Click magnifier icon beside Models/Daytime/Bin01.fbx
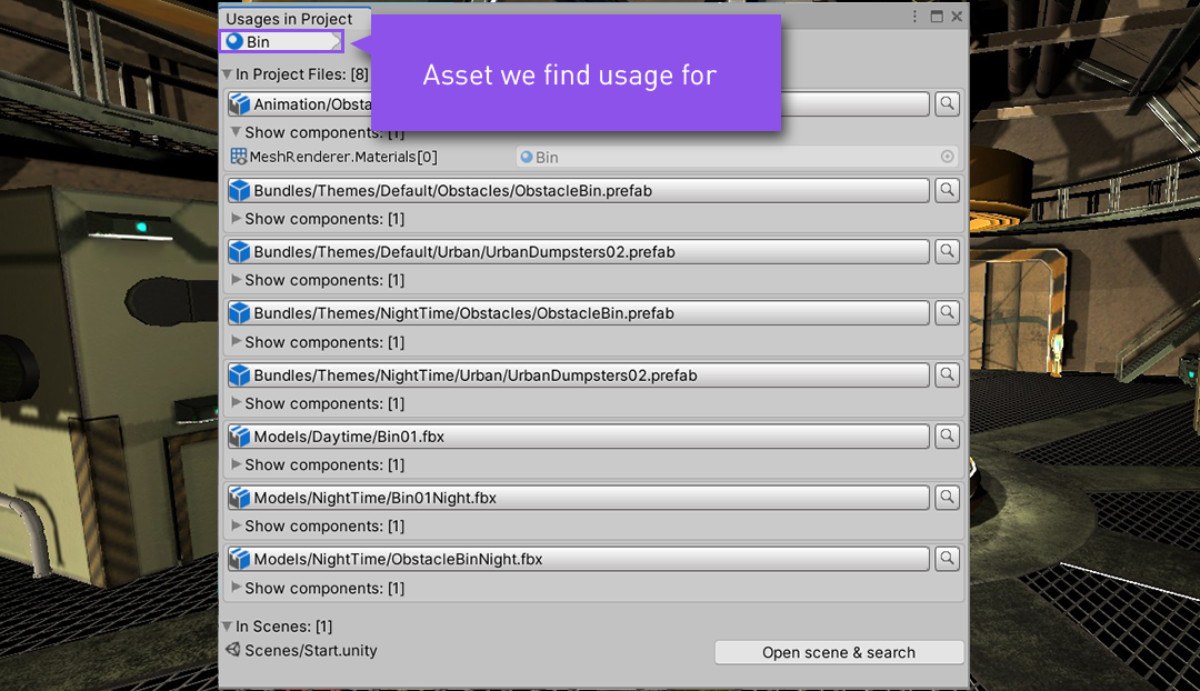1200x691 pixels. (947, 436)
